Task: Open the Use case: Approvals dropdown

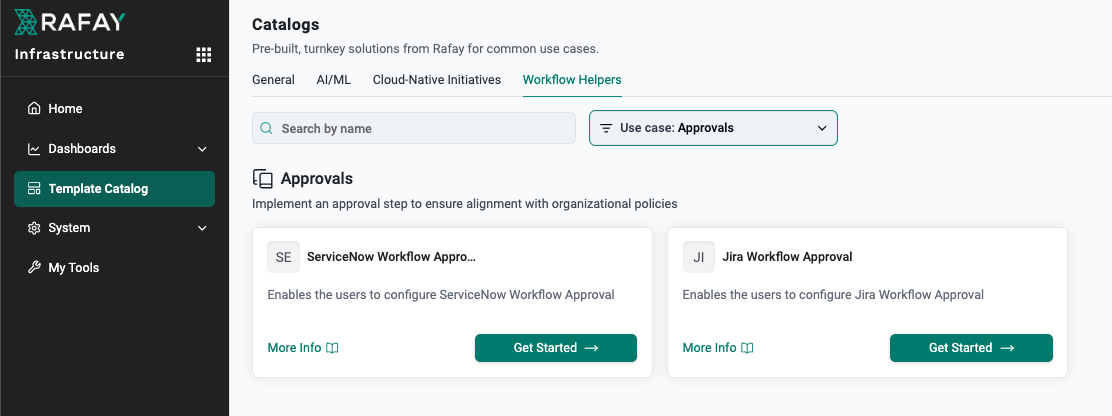Action: [713, 128]
